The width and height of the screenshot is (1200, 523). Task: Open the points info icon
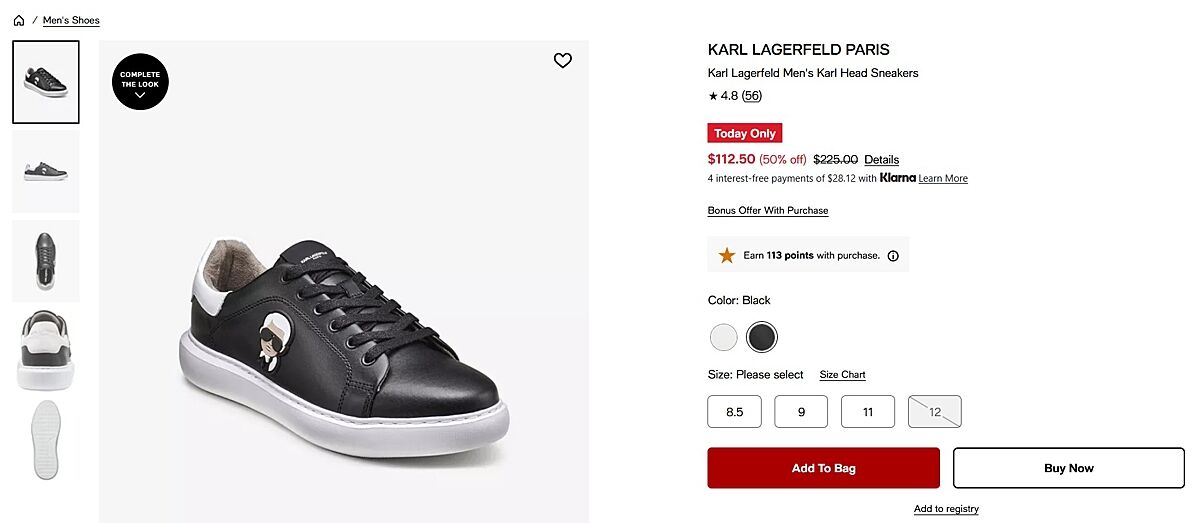[x=893, y=256]
